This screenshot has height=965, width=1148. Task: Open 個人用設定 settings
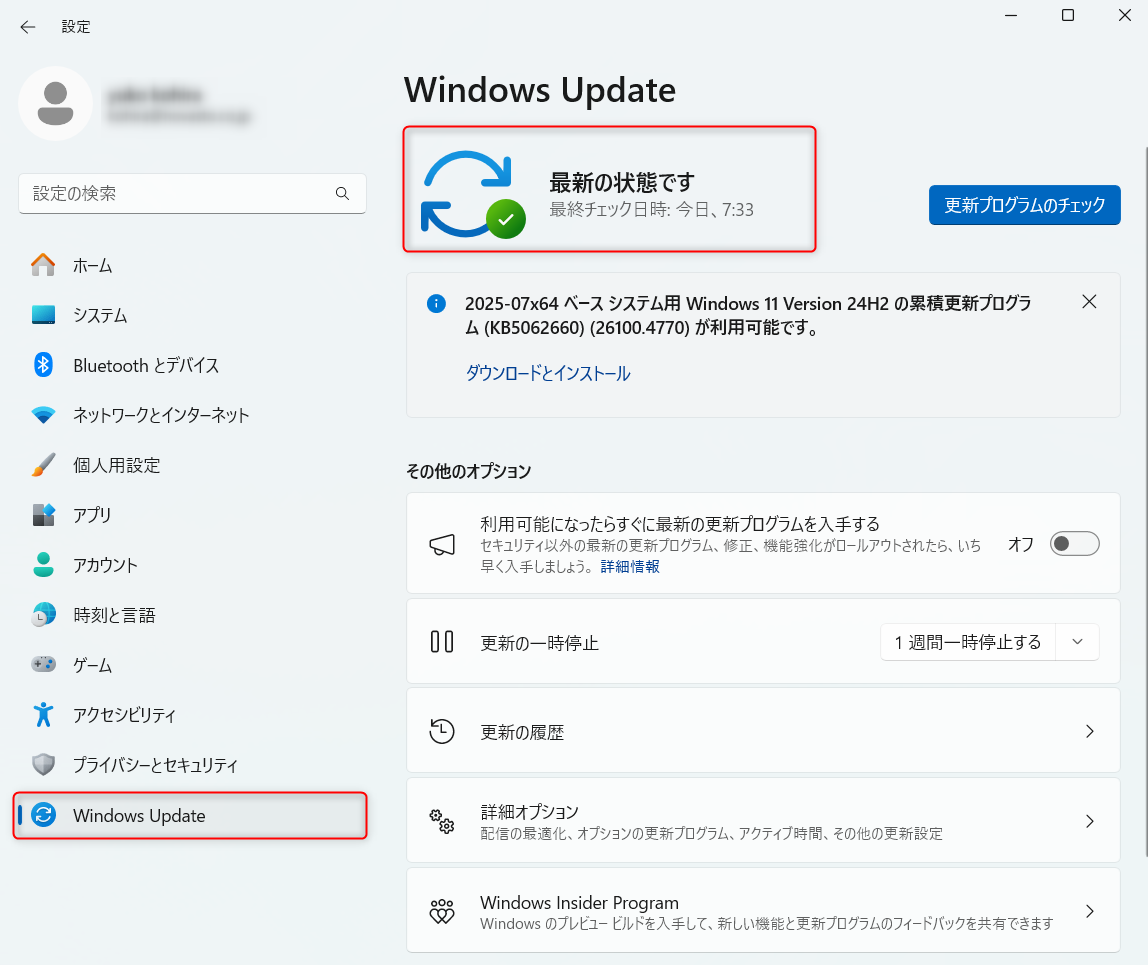pyautogui.click(x=190, y=465)
